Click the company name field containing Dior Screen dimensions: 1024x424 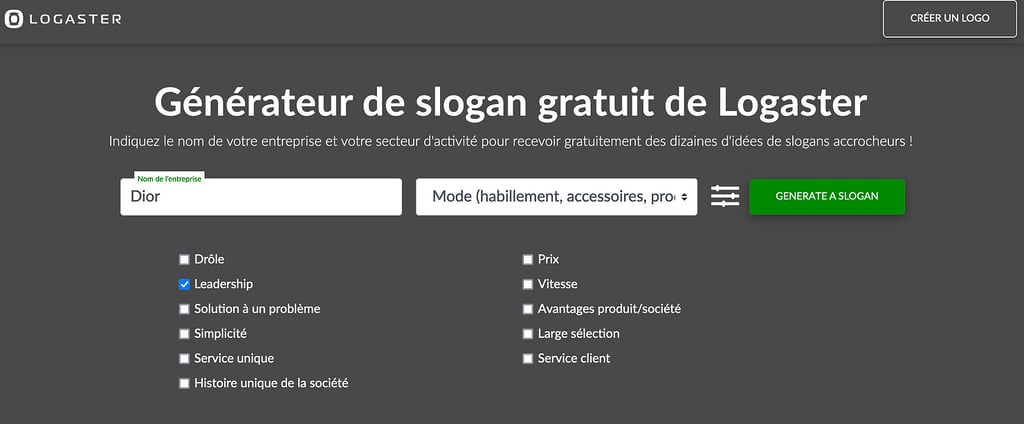[x=261, y=197]
